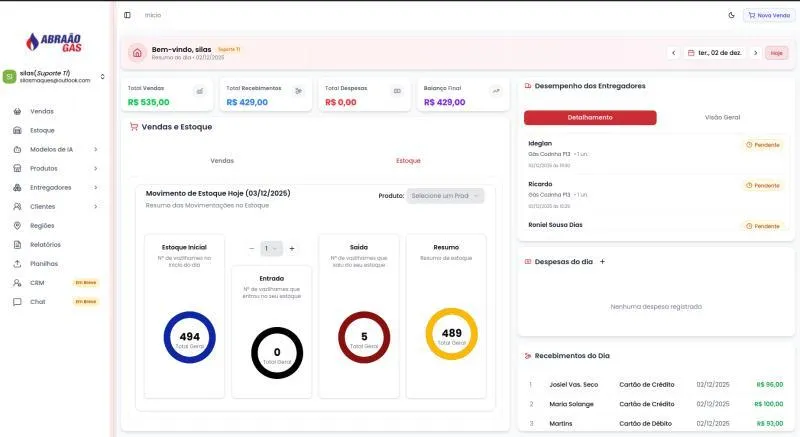Click the Entregadores sidebar icon
Image resolution: width=800 pixels, height=437 pixels.
point(17,188)
